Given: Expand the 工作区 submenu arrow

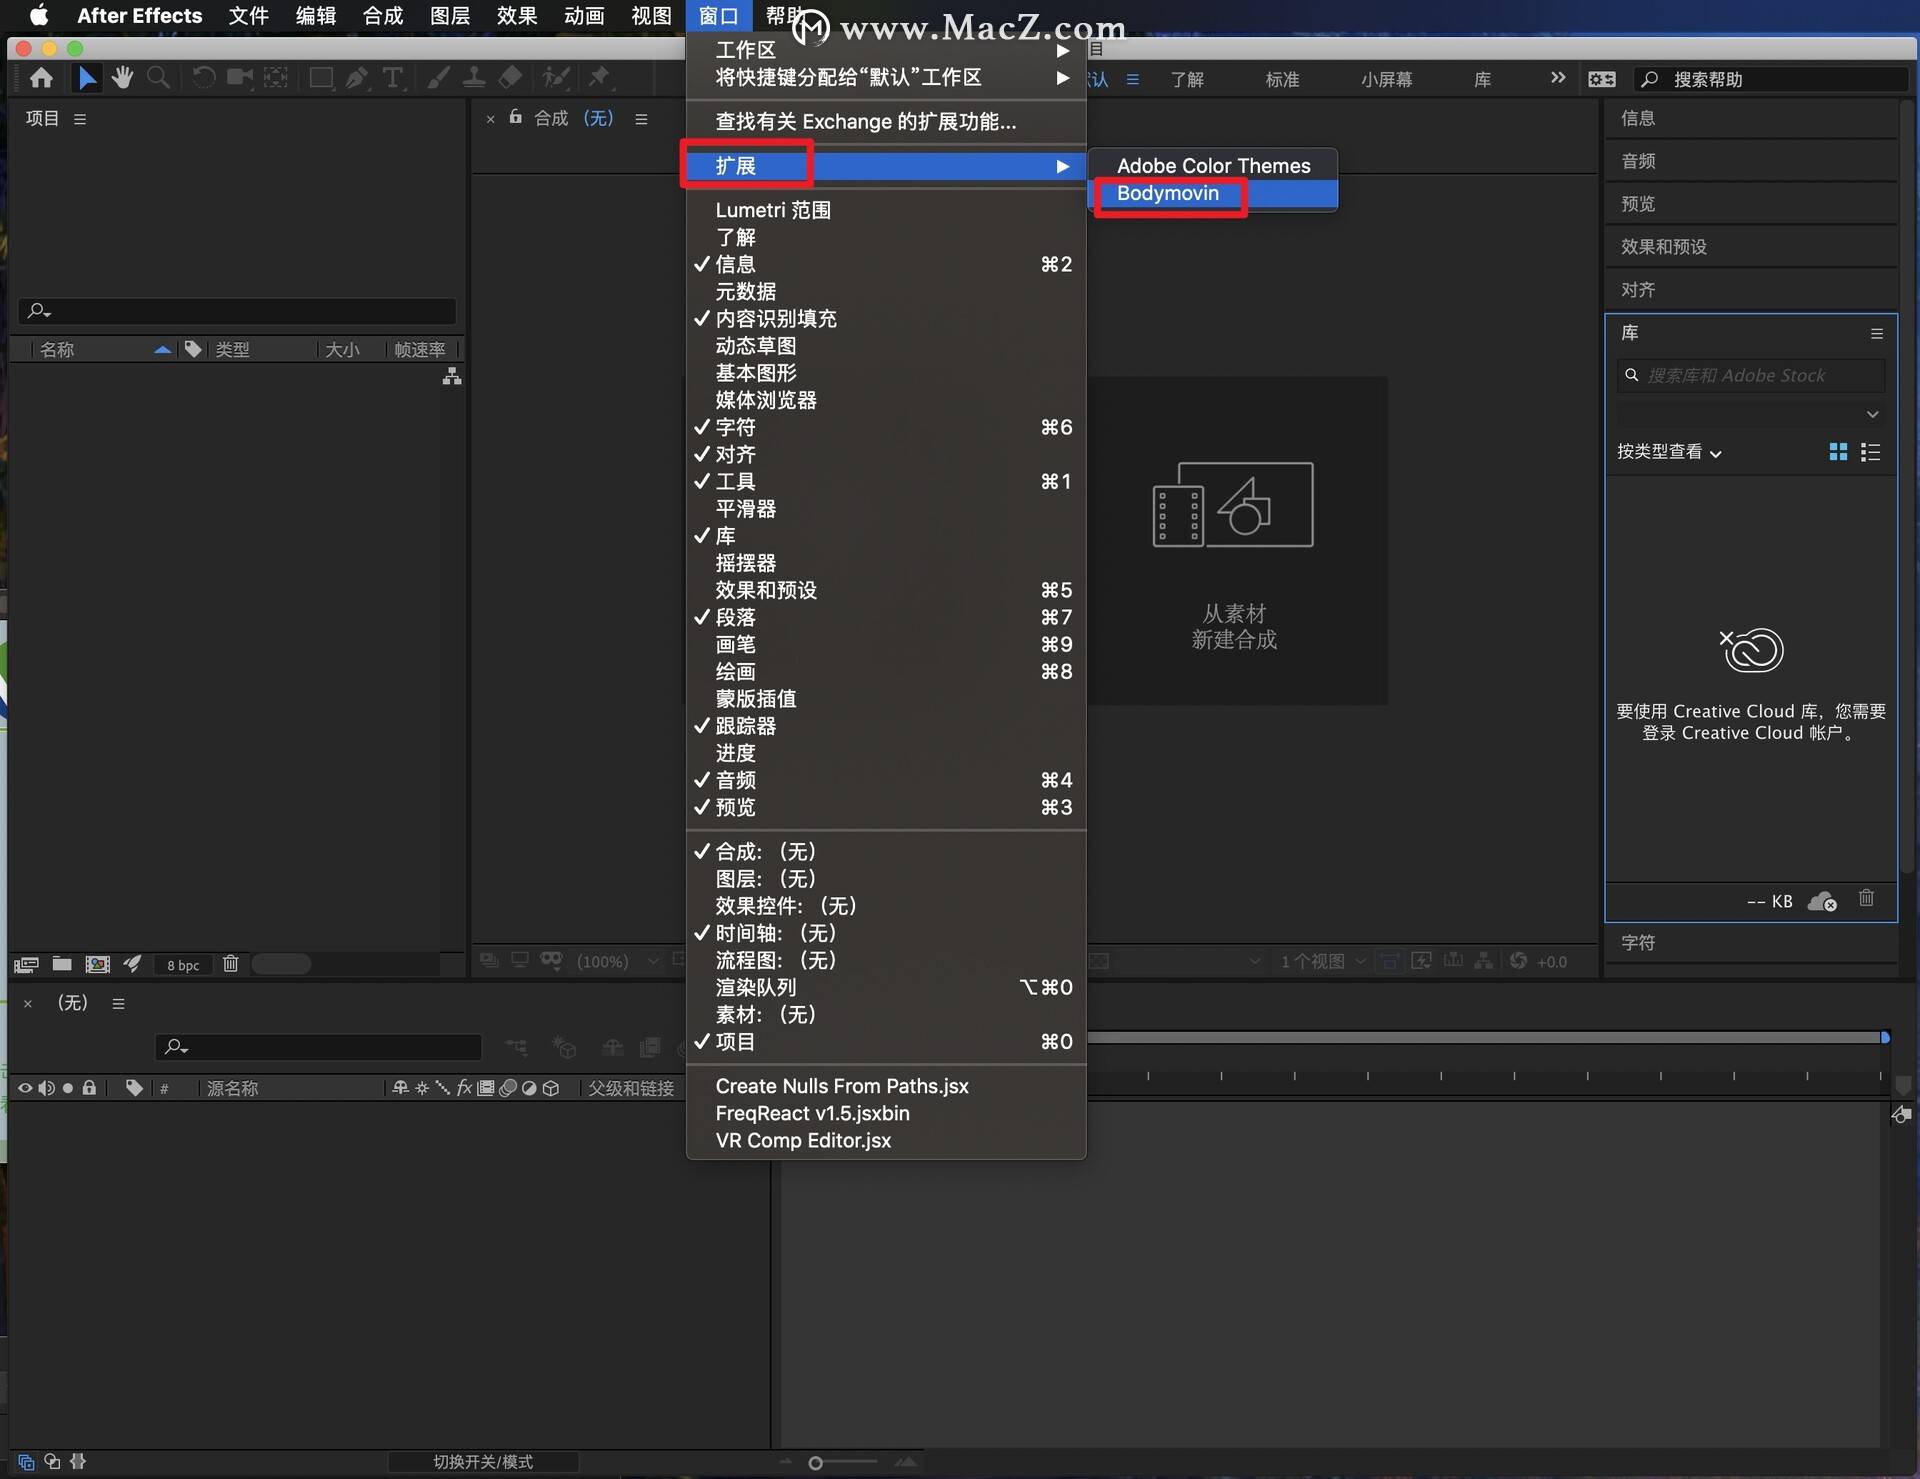Looking at the screenshot, I should tap(1063, 49).
